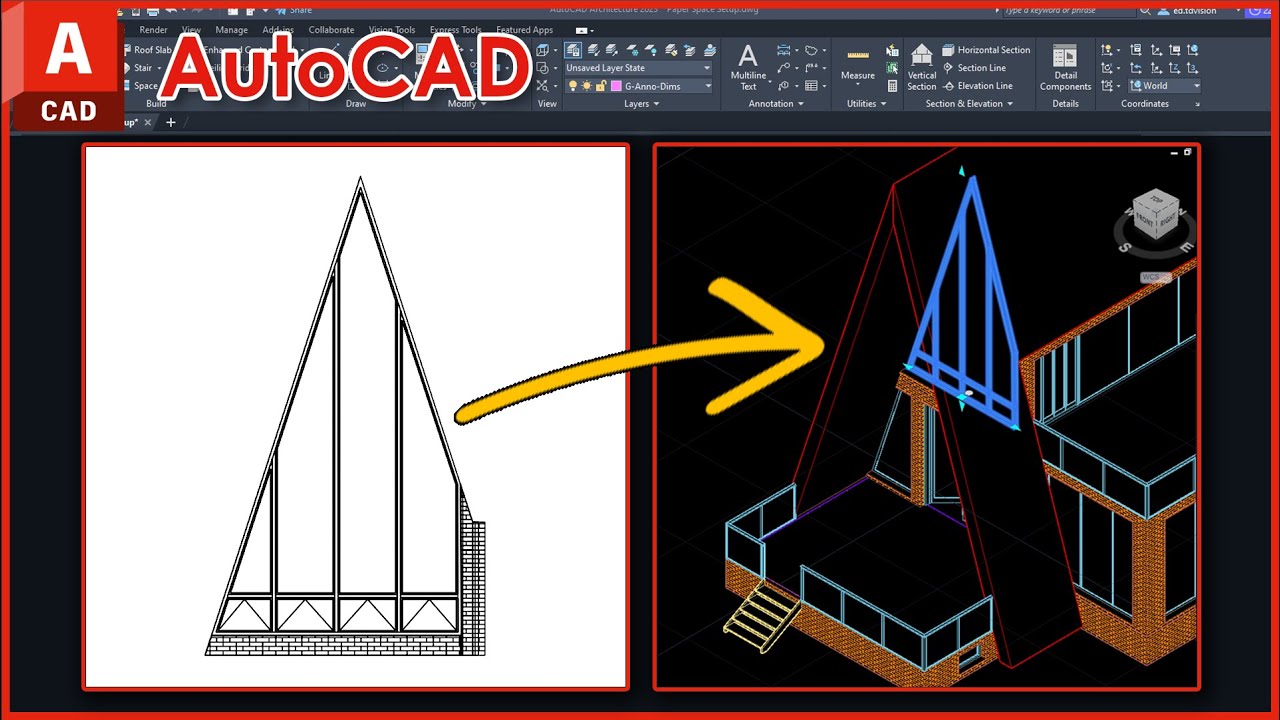Viewport: 1280px width, 720px height.
Task: Switch to the Vision Tools tab
Action: (x=392, y=30)
